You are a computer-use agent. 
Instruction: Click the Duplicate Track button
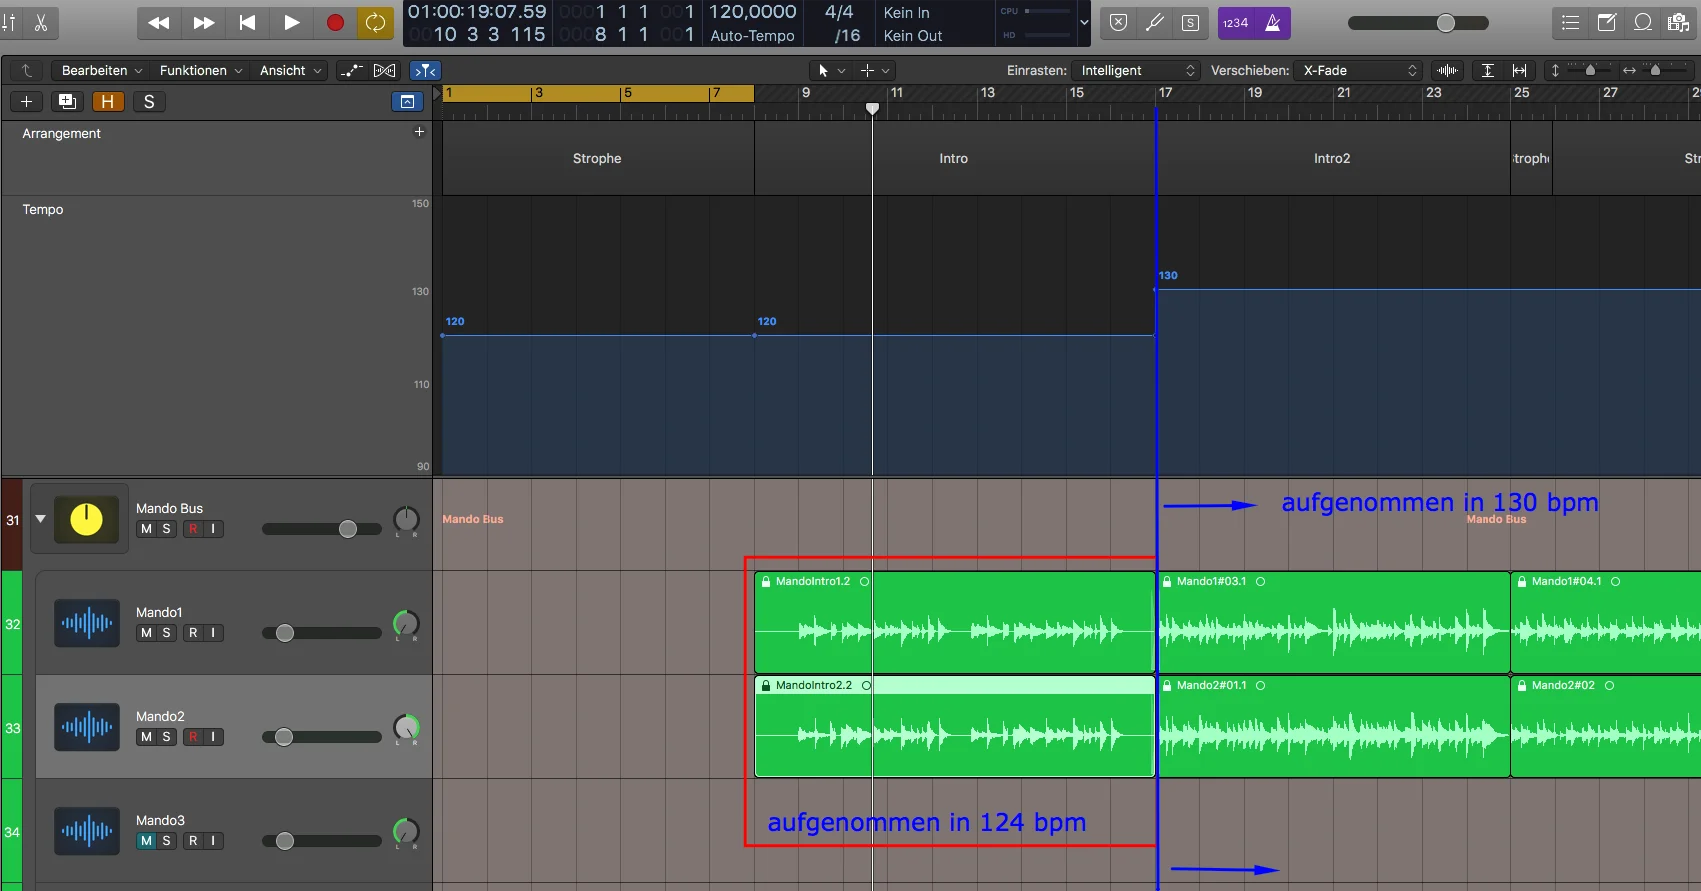[67, 101]
